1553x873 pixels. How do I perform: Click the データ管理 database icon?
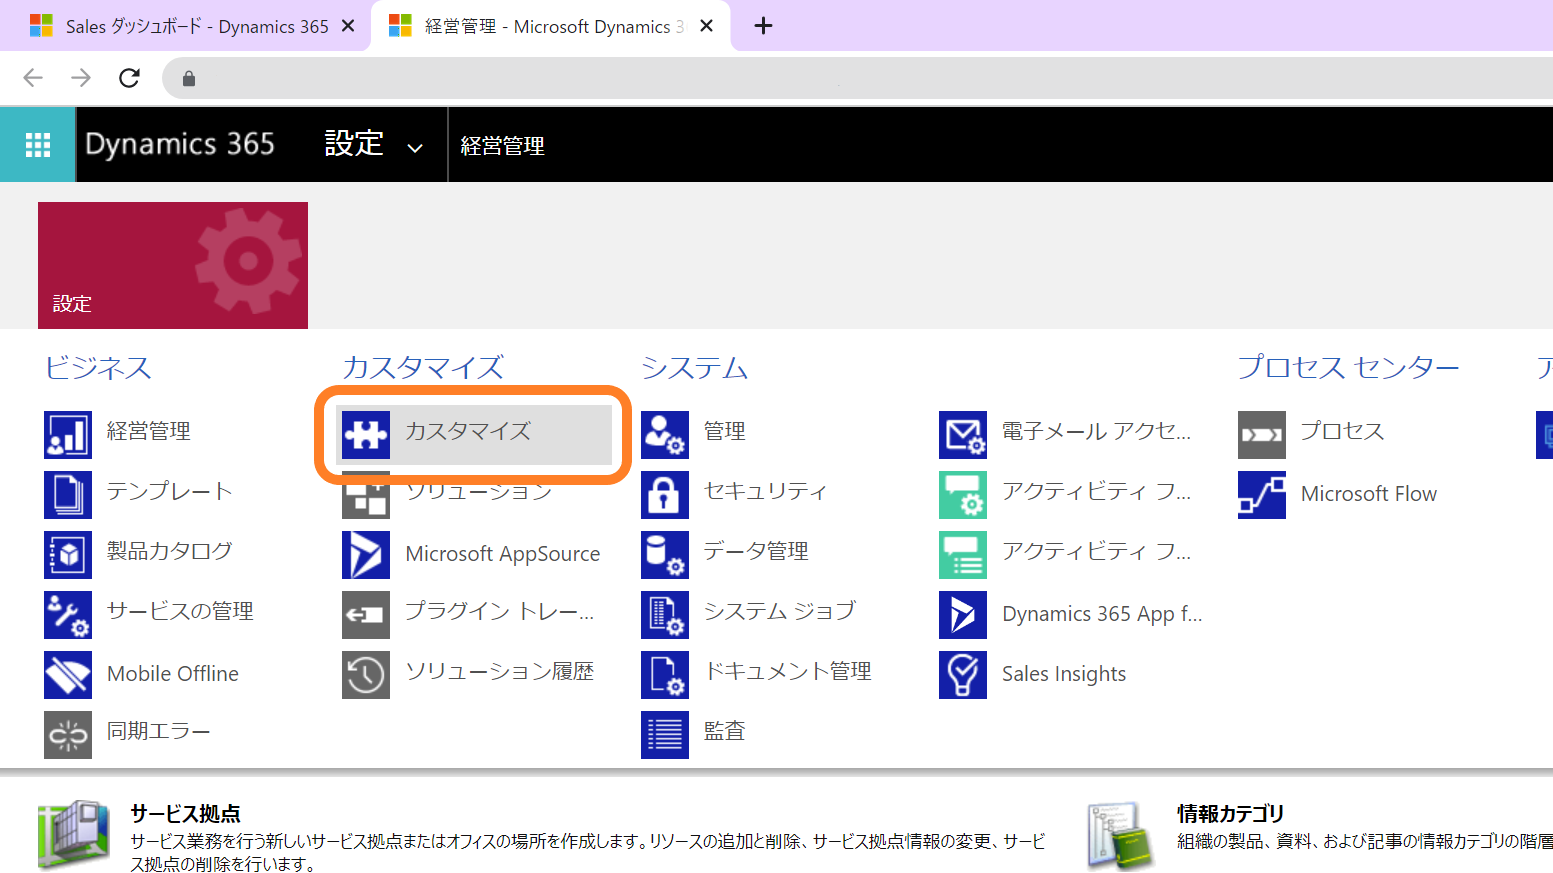(x=665, y=555)
